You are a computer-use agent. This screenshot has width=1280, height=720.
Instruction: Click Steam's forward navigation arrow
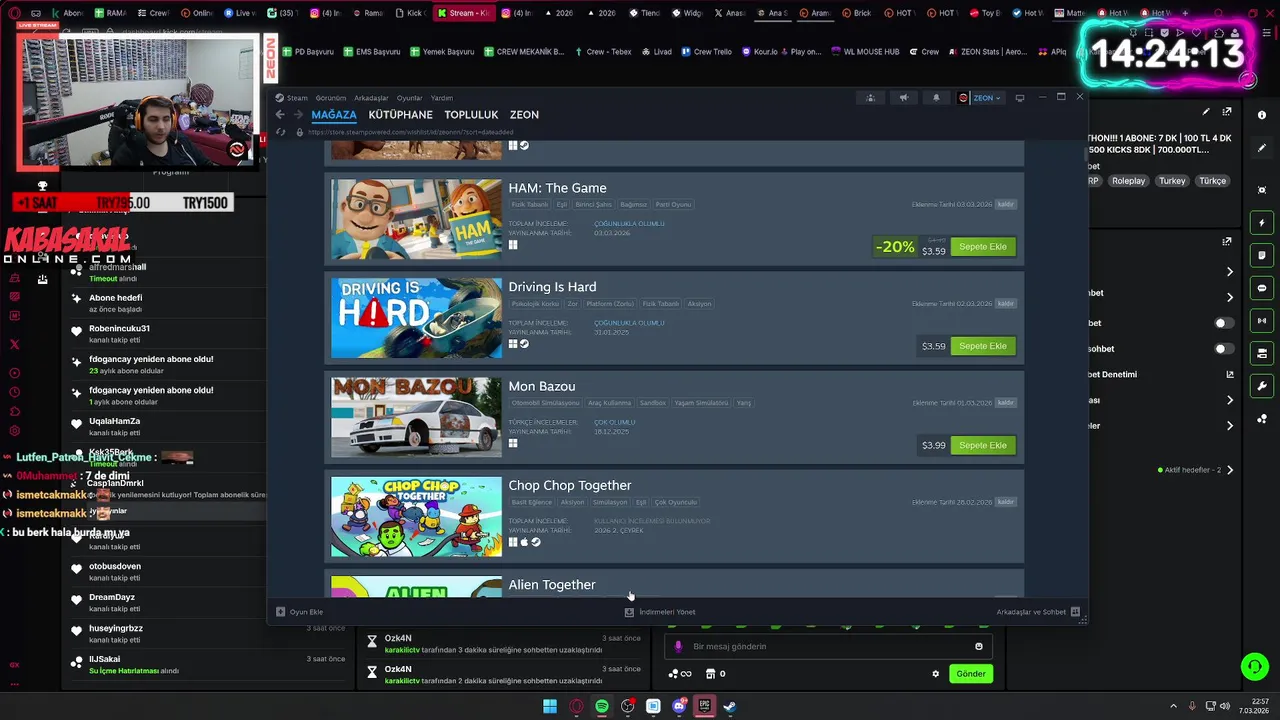pyautogui.click(x=298, y=115)
